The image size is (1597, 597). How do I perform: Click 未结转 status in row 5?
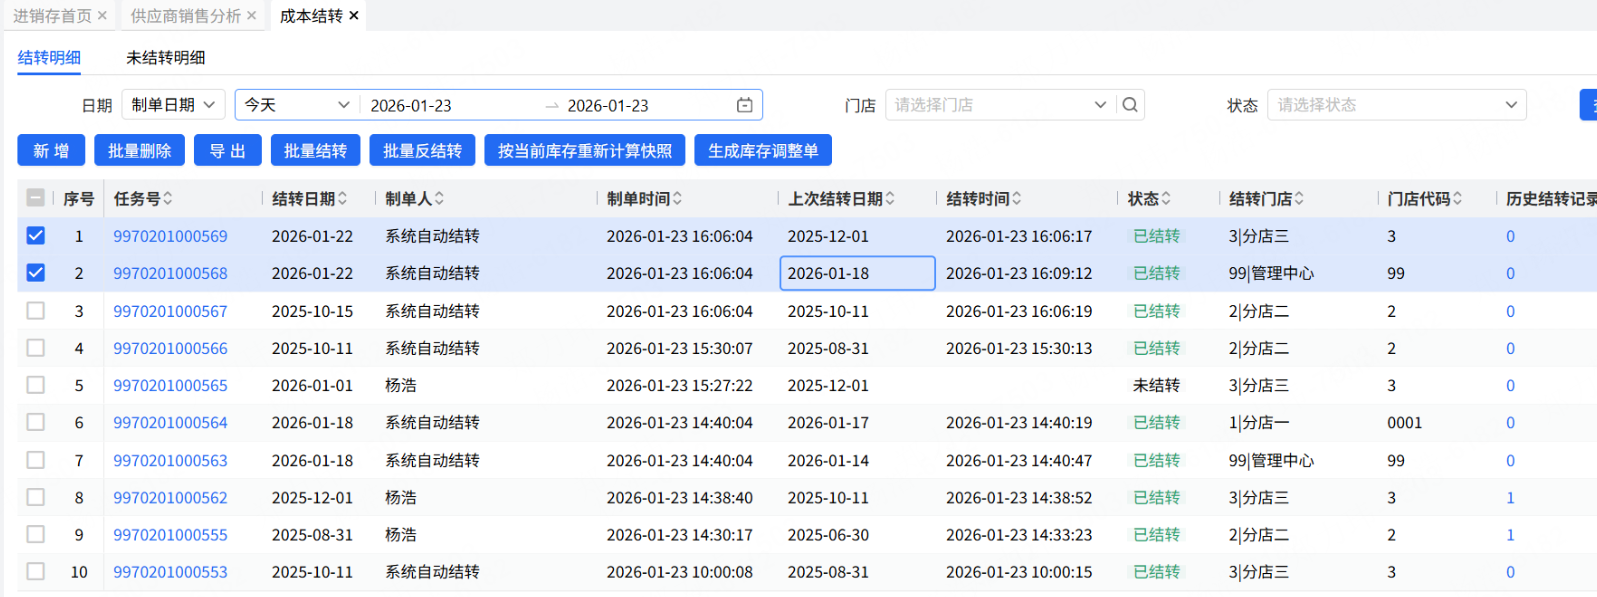1156,385
